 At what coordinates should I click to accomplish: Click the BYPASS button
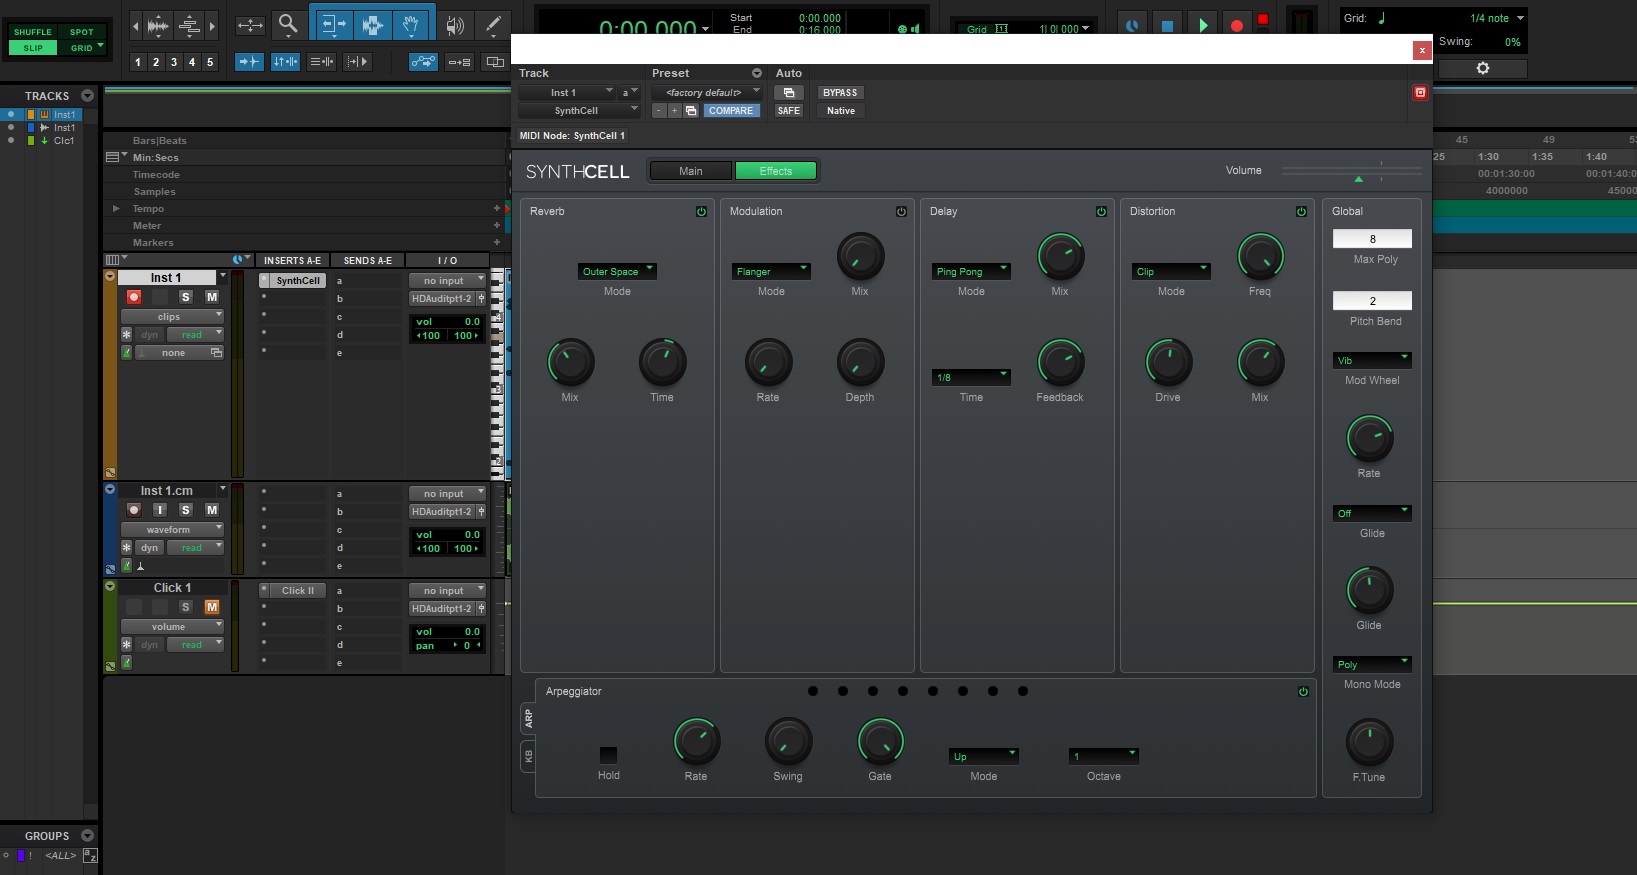coord(840,92)
